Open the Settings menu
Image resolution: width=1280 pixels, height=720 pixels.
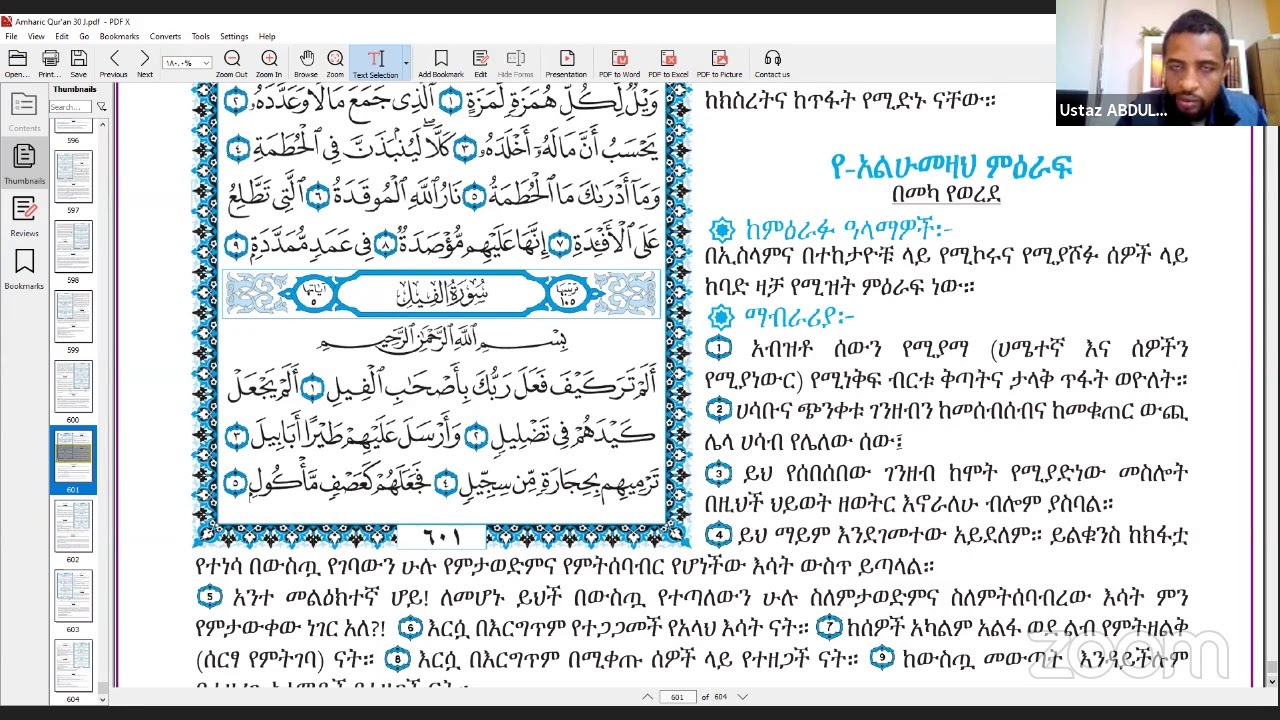[x=234, y=36]
